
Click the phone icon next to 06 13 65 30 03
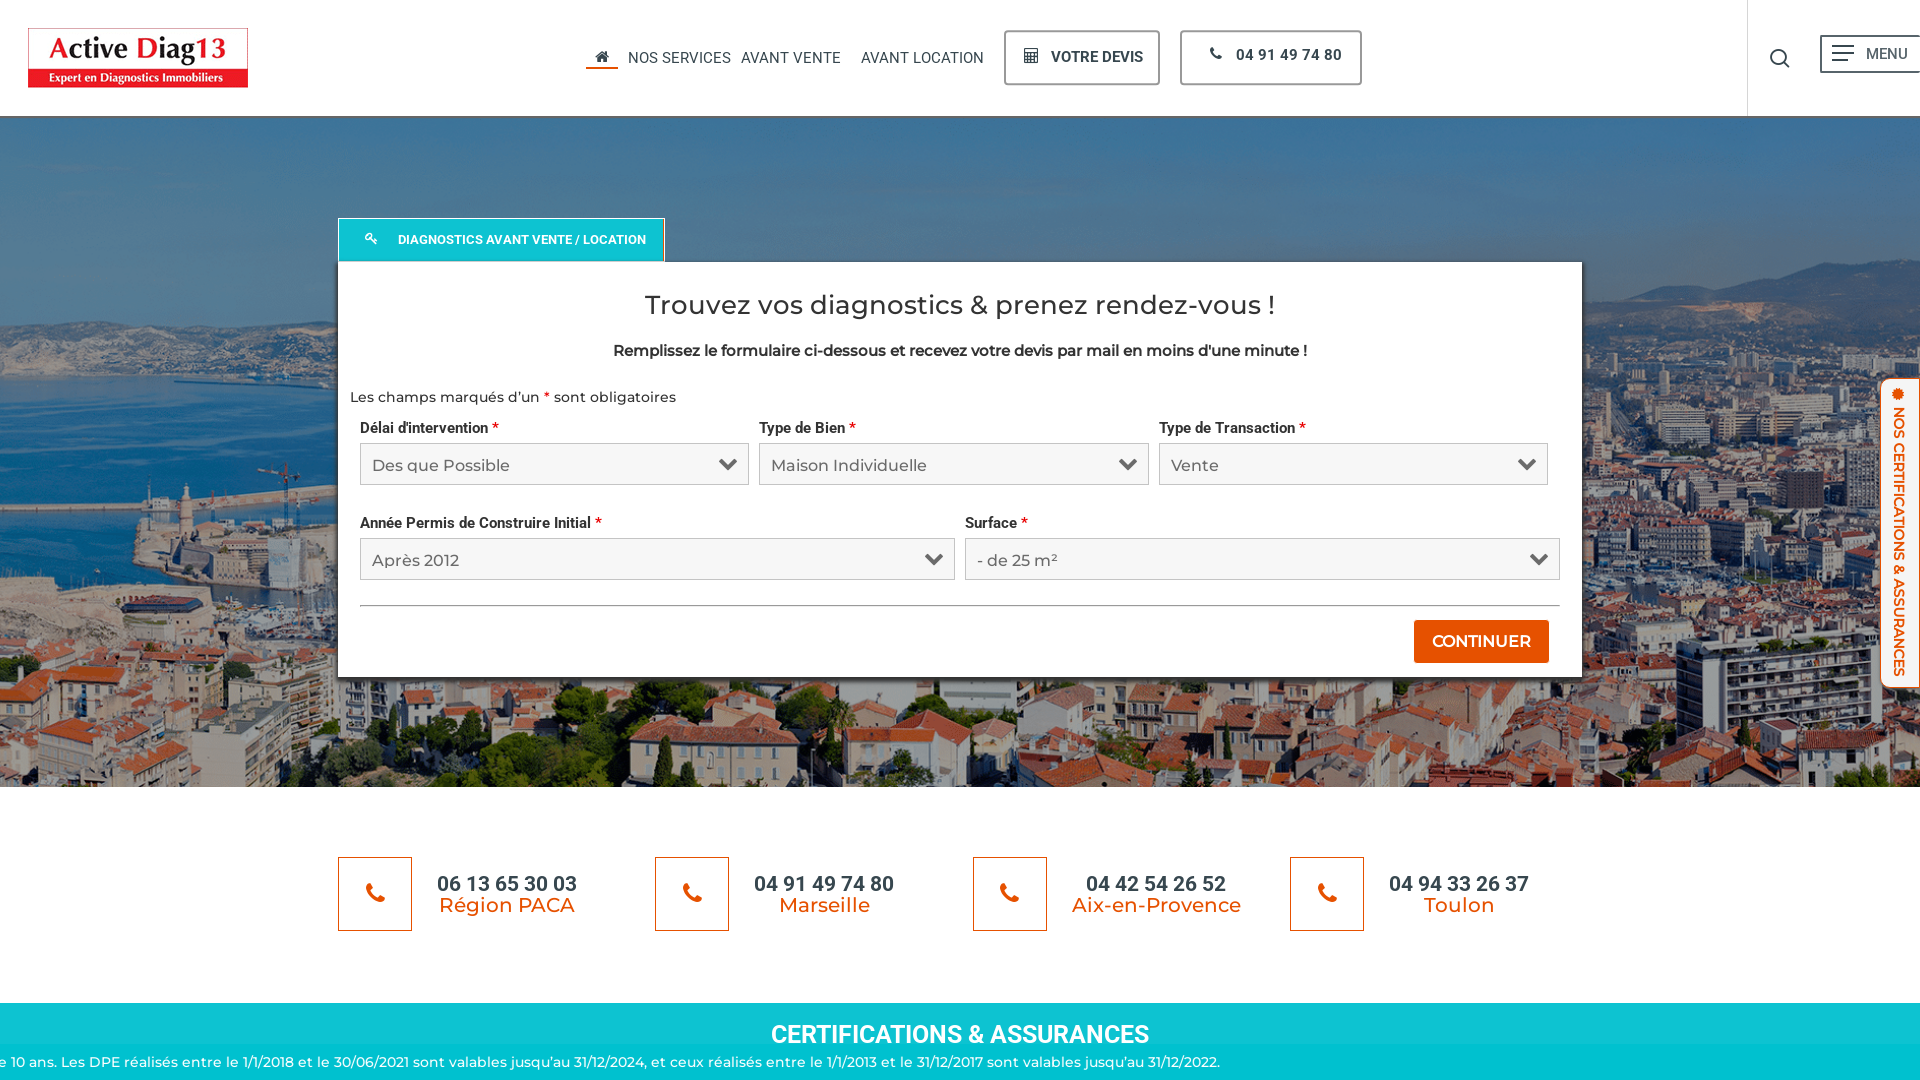tap(374, 893)
